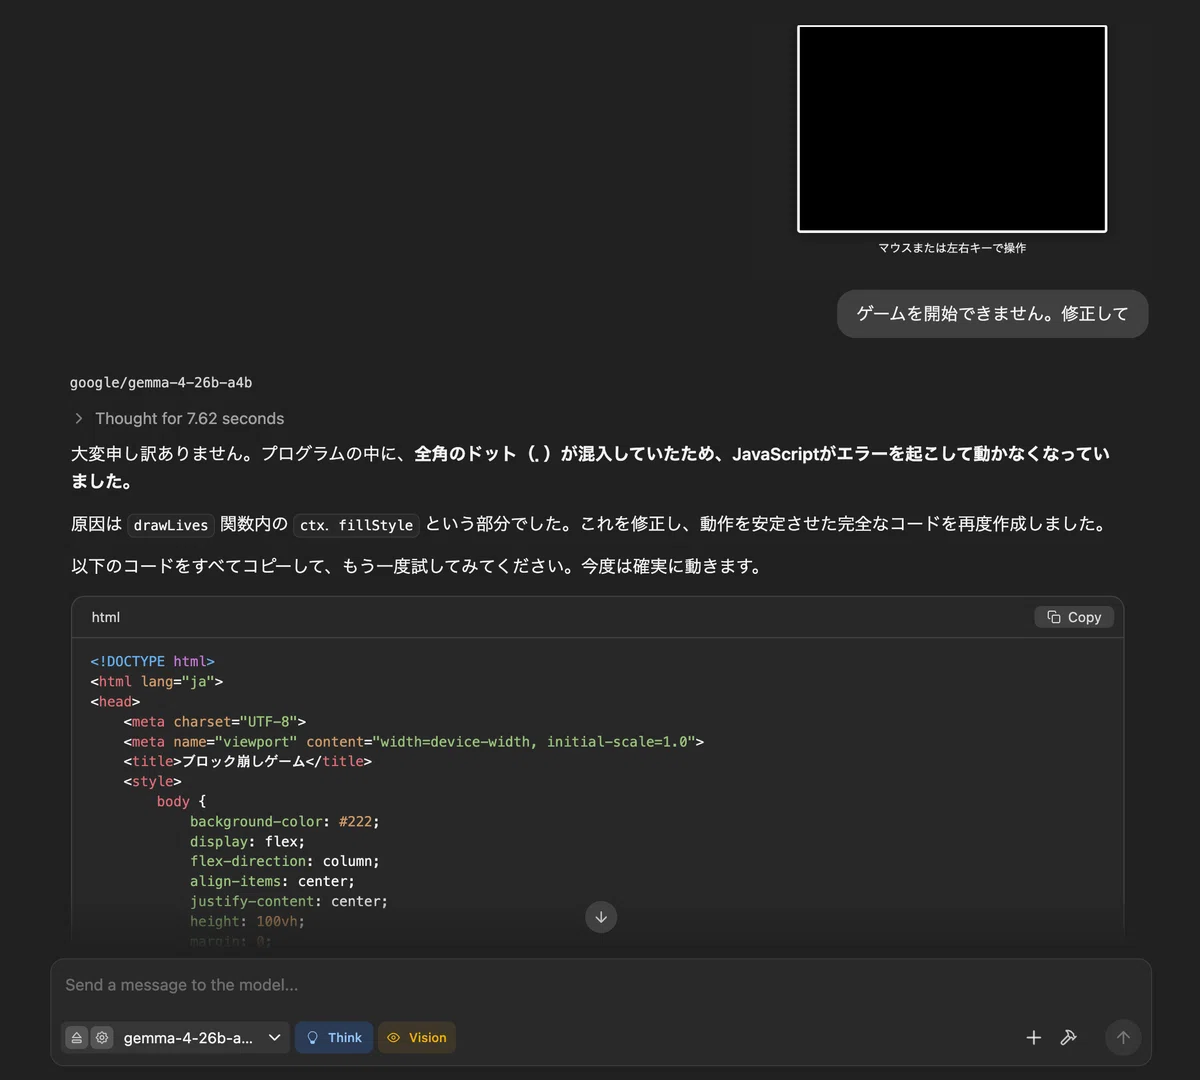Click the drawLives inline code
The width and height of the screenshot is (1200, 1080).
[x=171, y=525]
